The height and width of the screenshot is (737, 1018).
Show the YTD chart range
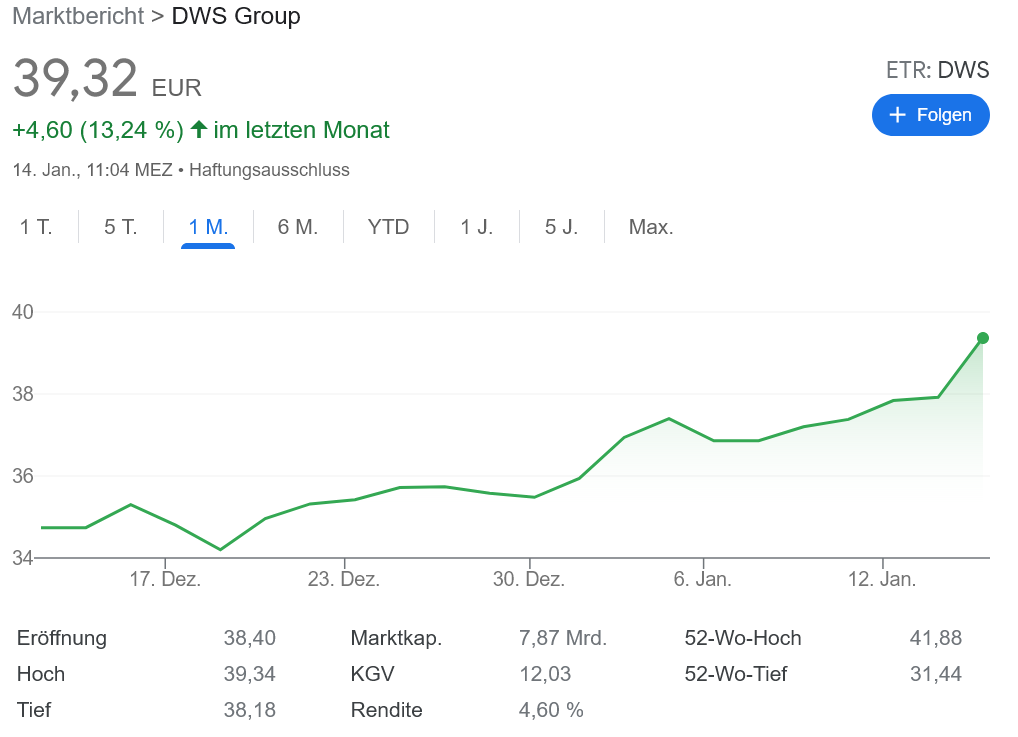point(388,227)
